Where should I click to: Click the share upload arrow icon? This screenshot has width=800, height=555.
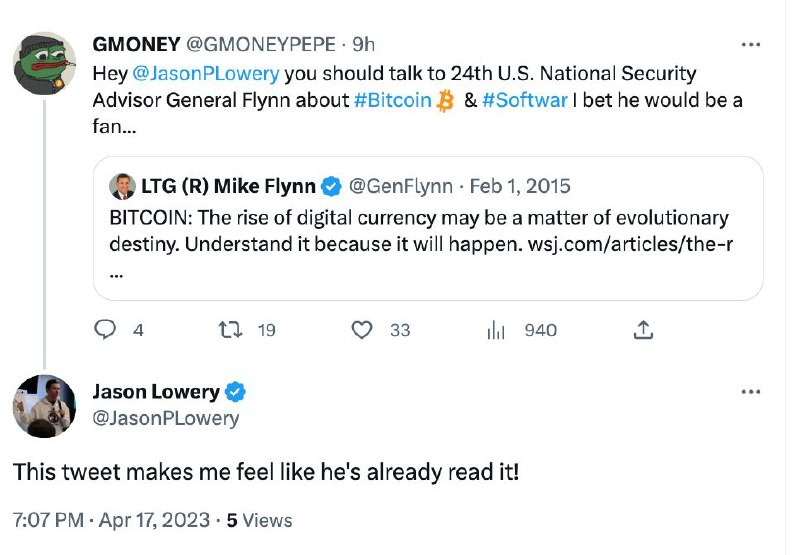pyautogui.click(x=643, y=330)
